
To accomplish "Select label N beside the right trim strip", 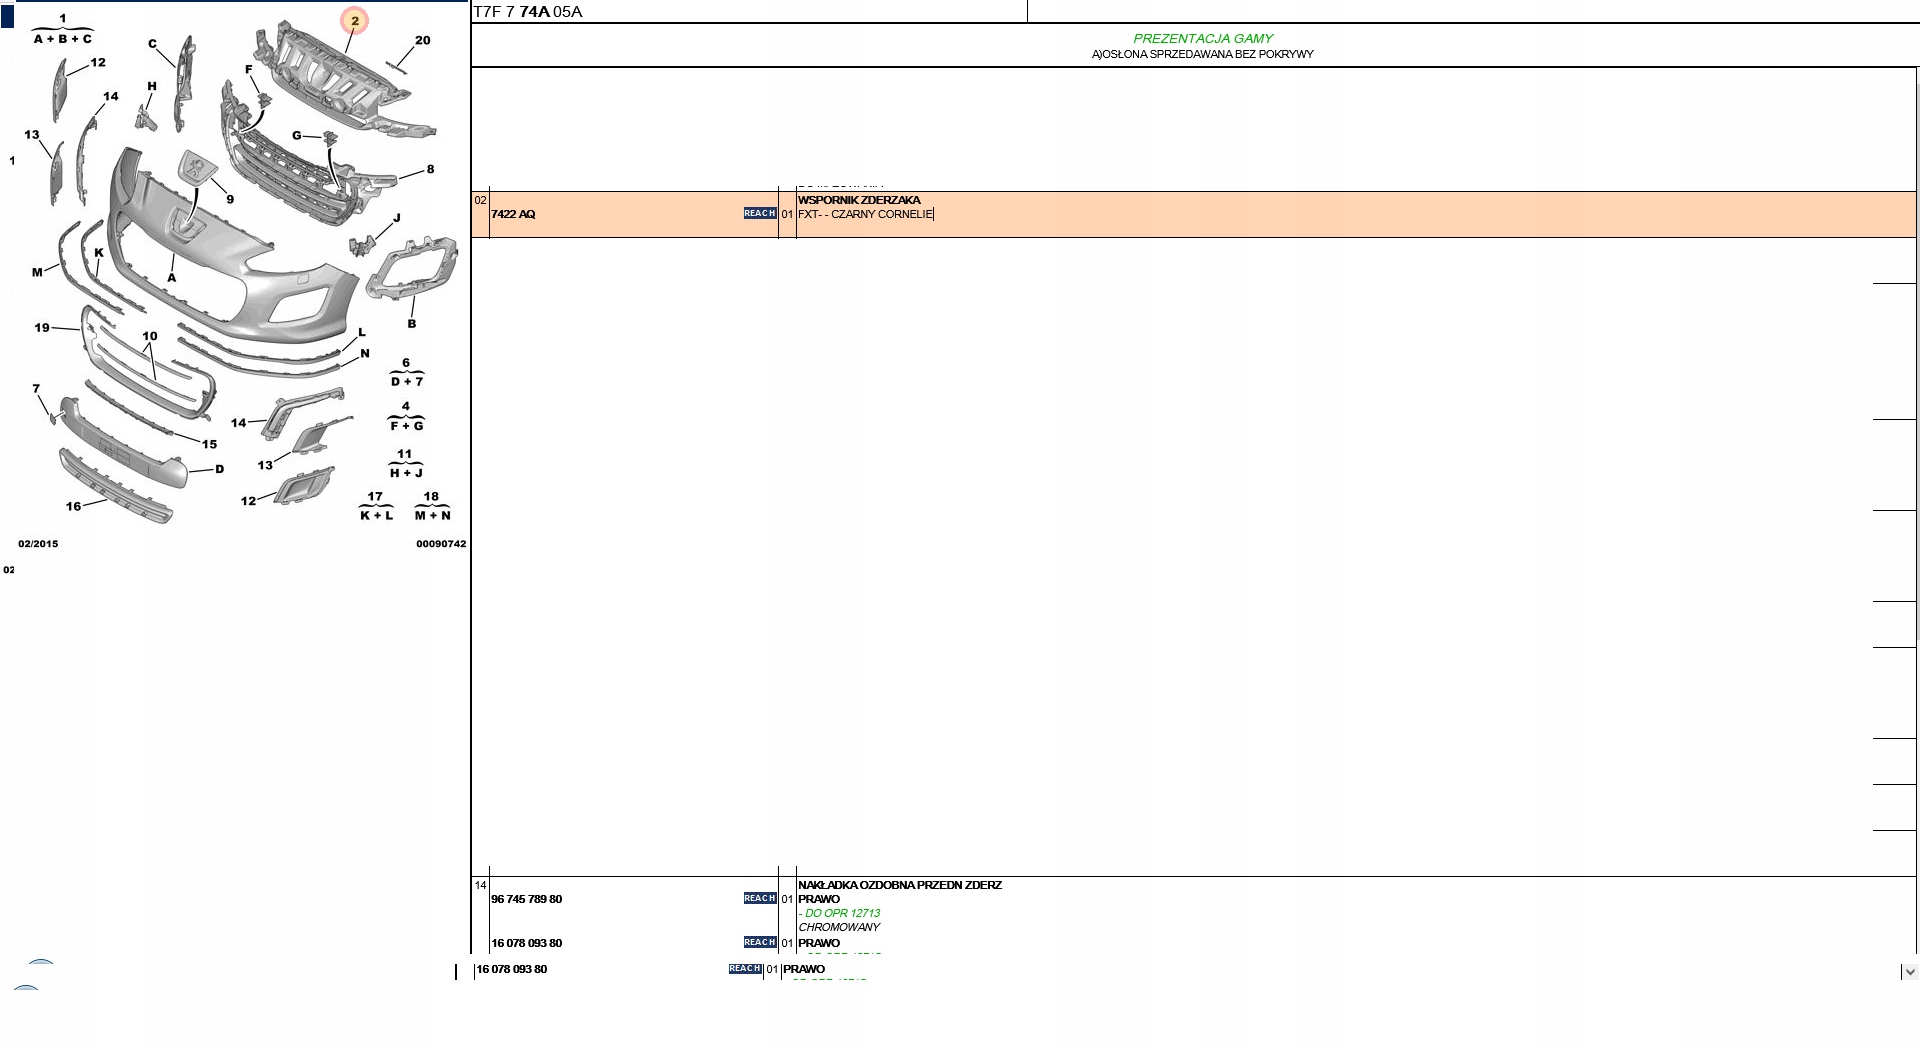I will click(365, 353).
